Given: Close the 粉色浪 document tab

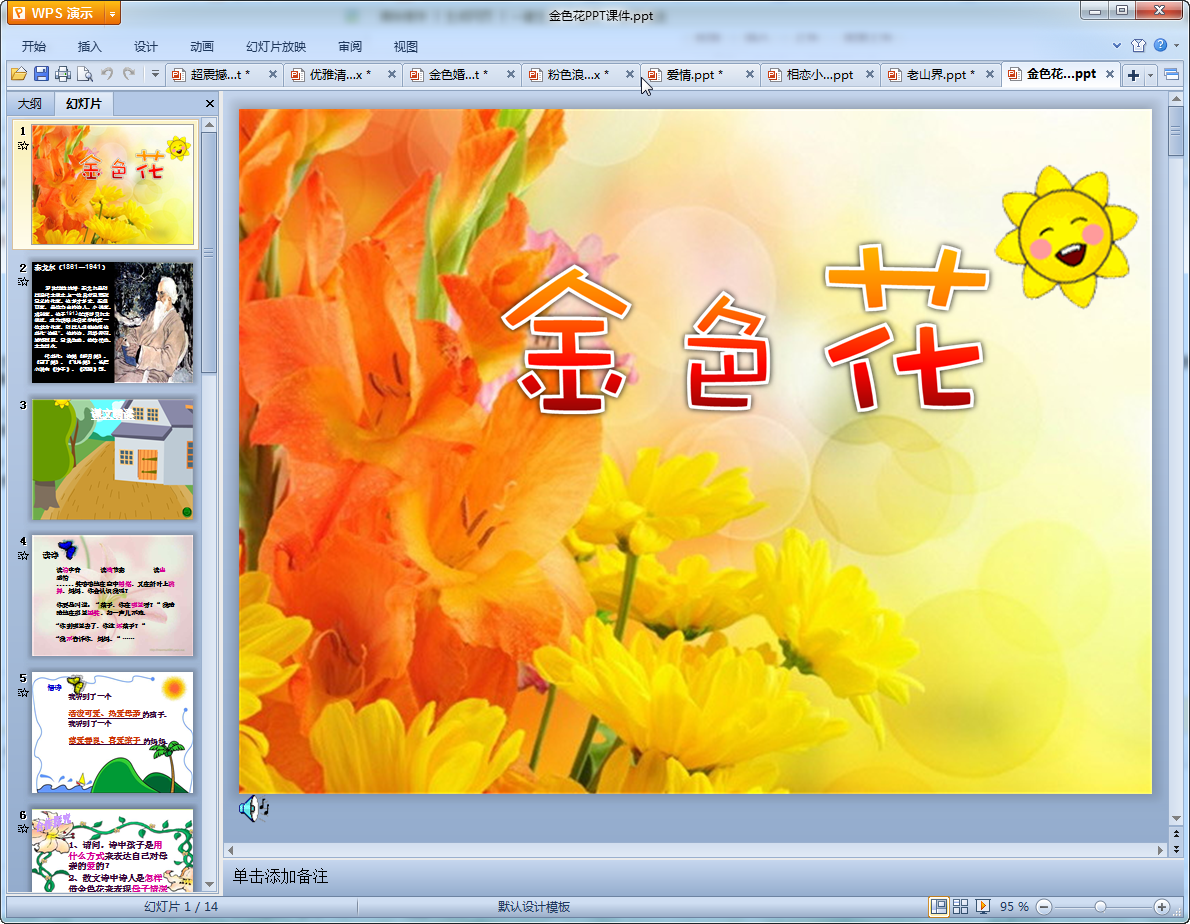Looking at the screenshot, I should 629,74.
